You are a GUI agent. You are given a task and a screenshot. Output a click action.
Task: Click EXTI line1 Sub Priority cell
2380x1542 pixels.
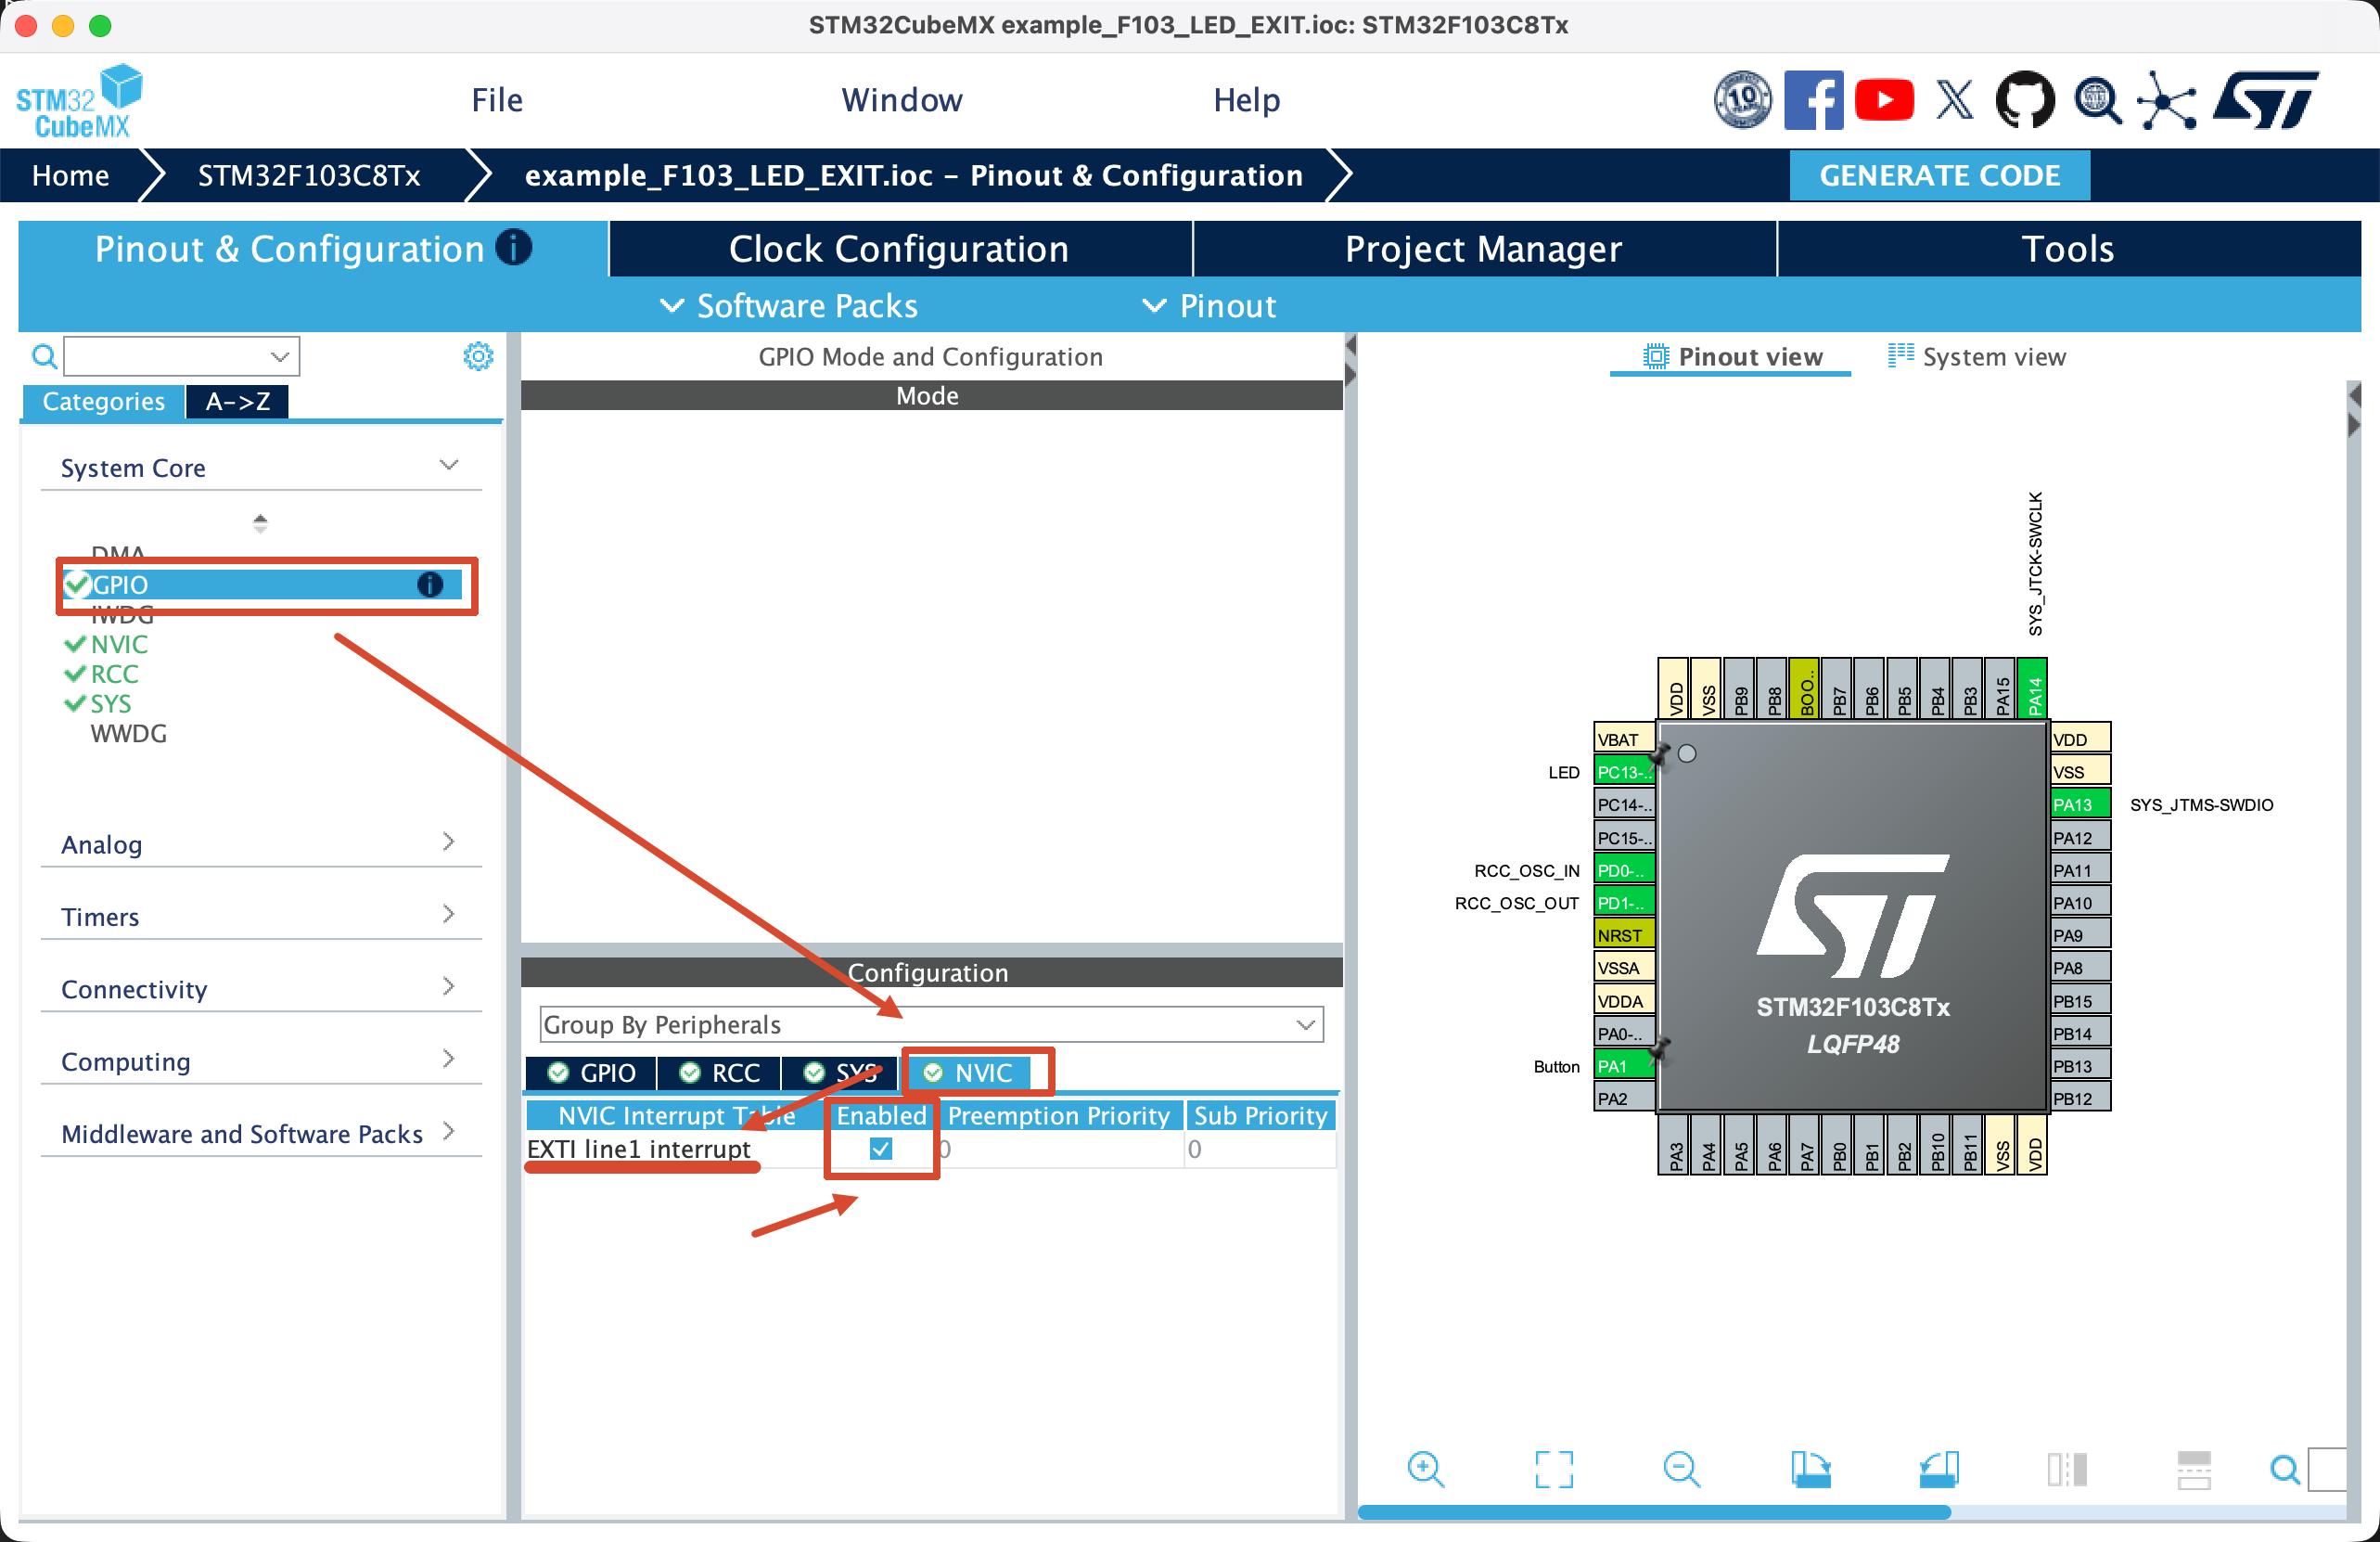point(1260,1149)
